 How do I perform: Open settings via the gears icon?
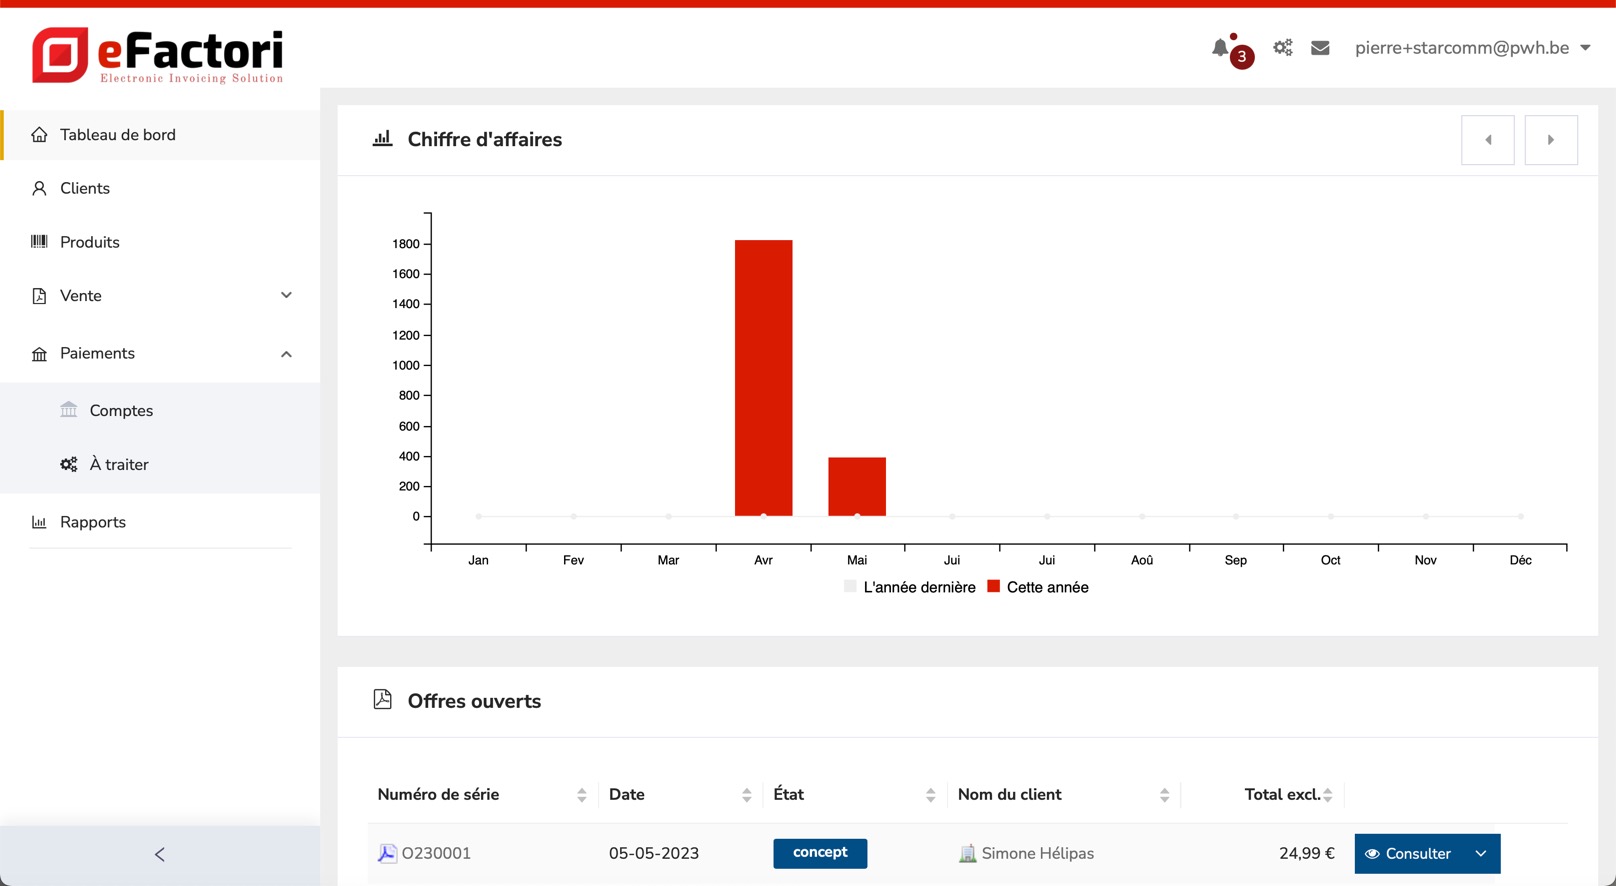click(x=1283, y=48)
